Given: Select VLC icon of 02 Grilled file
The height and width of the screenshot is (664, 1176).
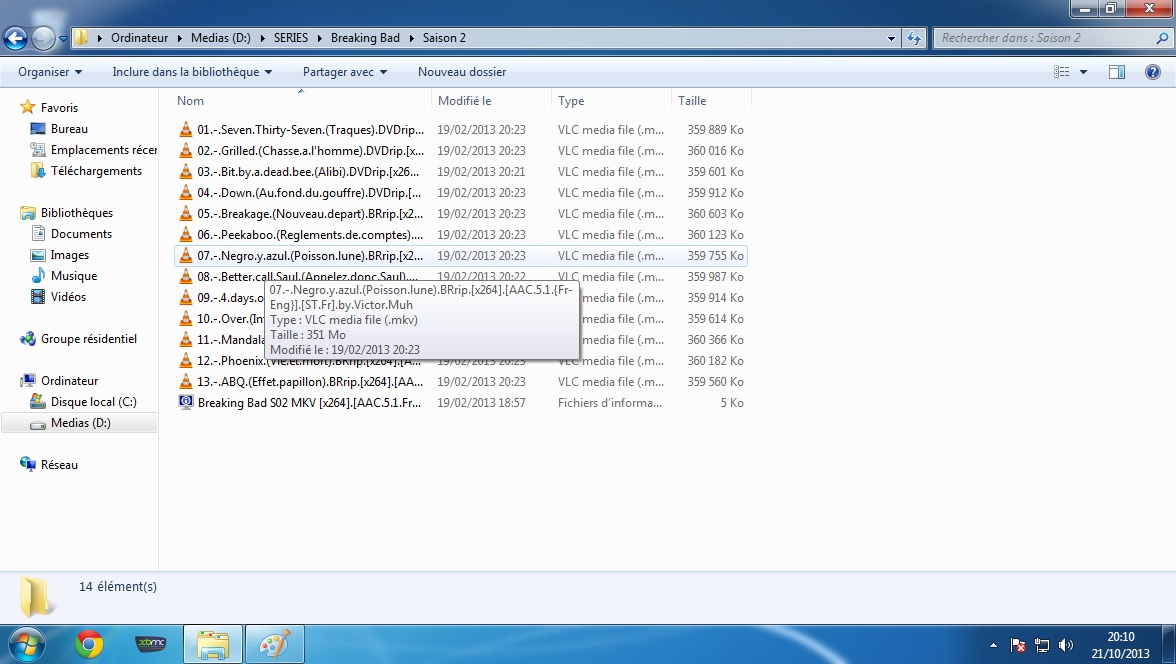Looking at the screenshot, I should click(186, 151).
